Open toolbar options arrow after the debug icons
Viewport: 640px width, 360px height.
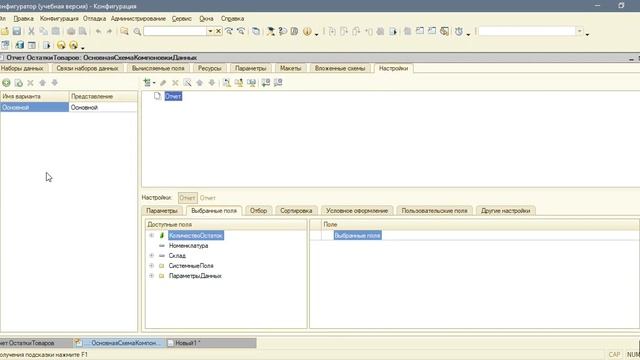[x=82, y=48]
